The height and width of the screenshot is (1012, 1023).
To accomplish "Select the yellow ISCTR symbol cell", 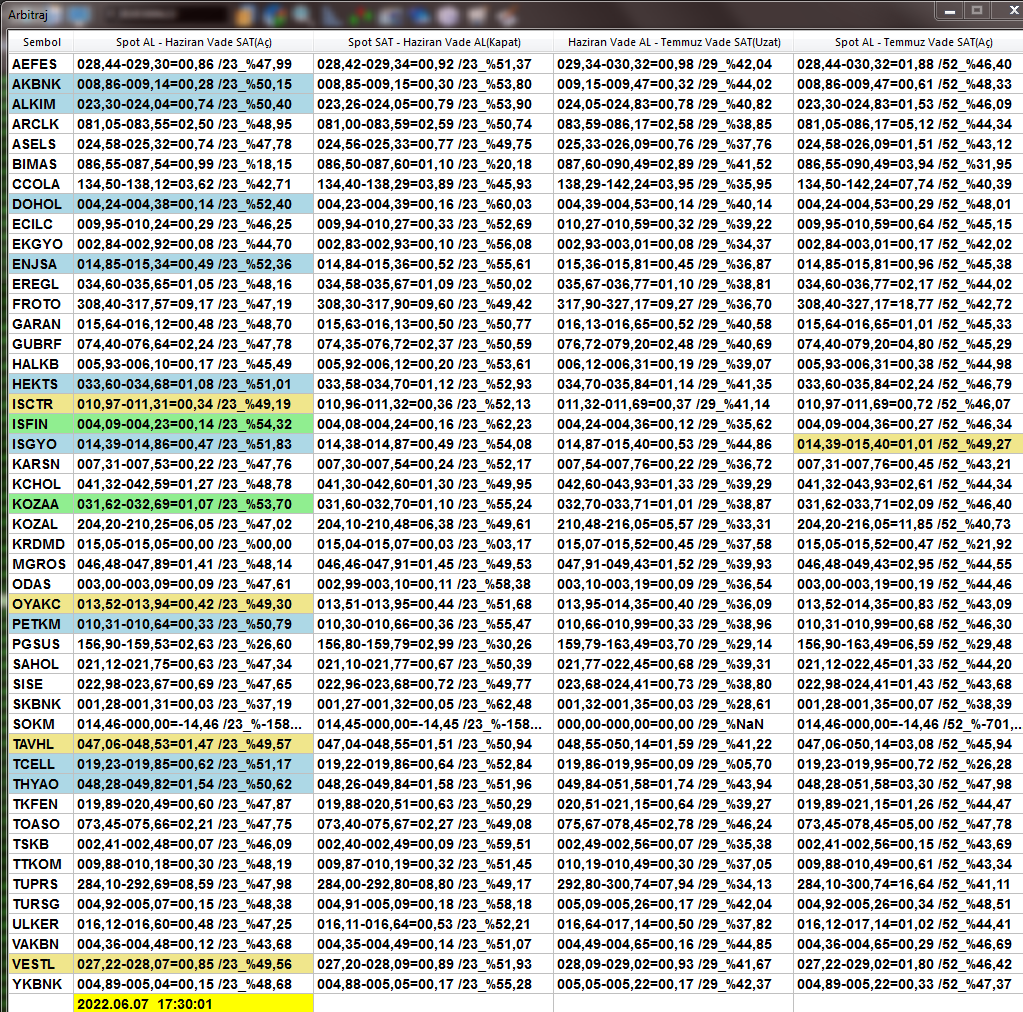I will coord(41,405).
